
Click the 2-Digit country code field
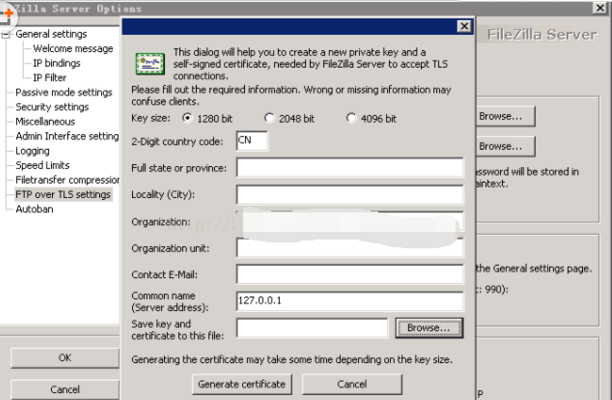(x=252, y=141)
